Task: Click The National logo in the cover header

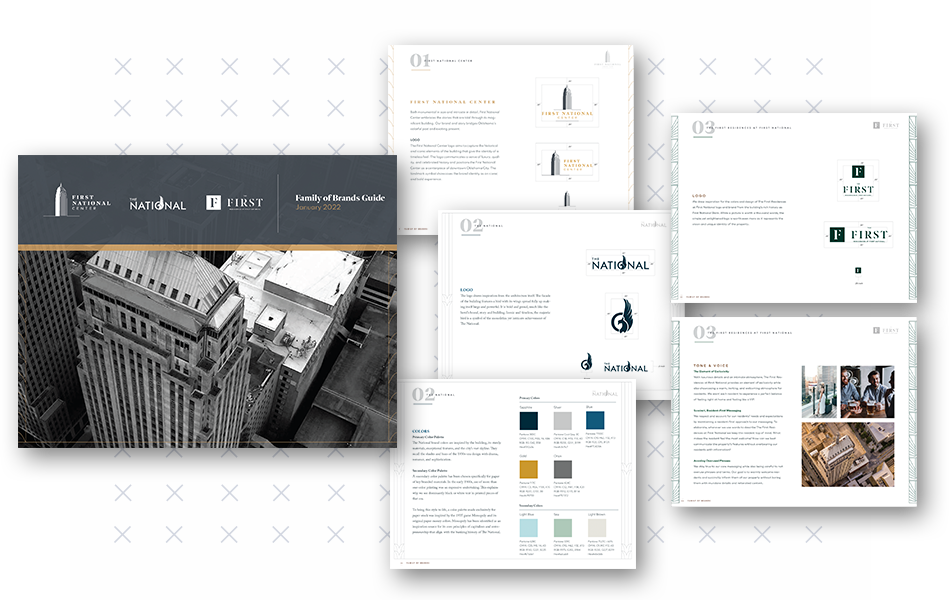Action: coord(158,202)
